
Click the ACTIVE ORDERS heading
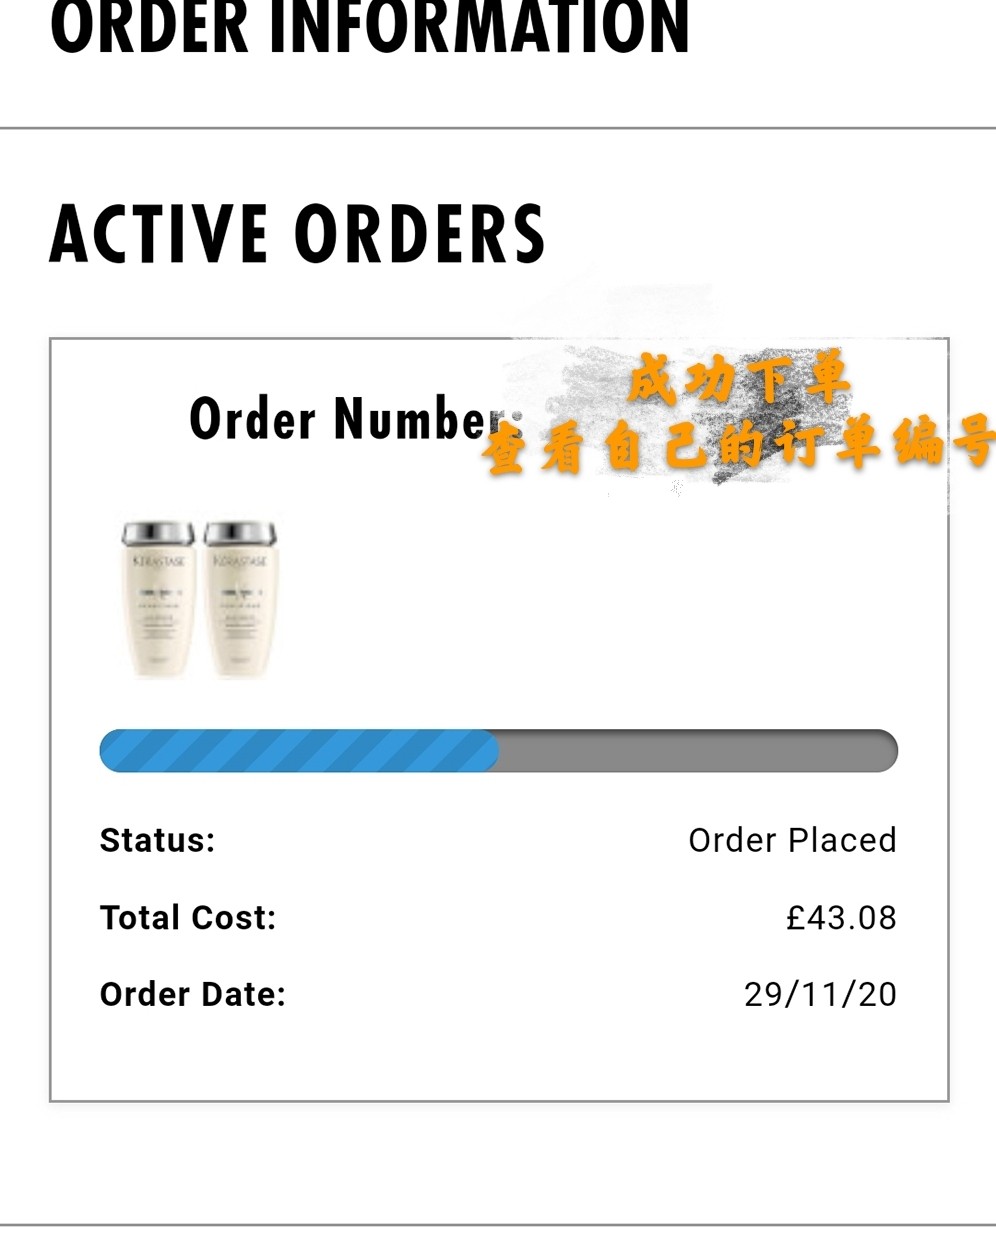click(297, 234)
